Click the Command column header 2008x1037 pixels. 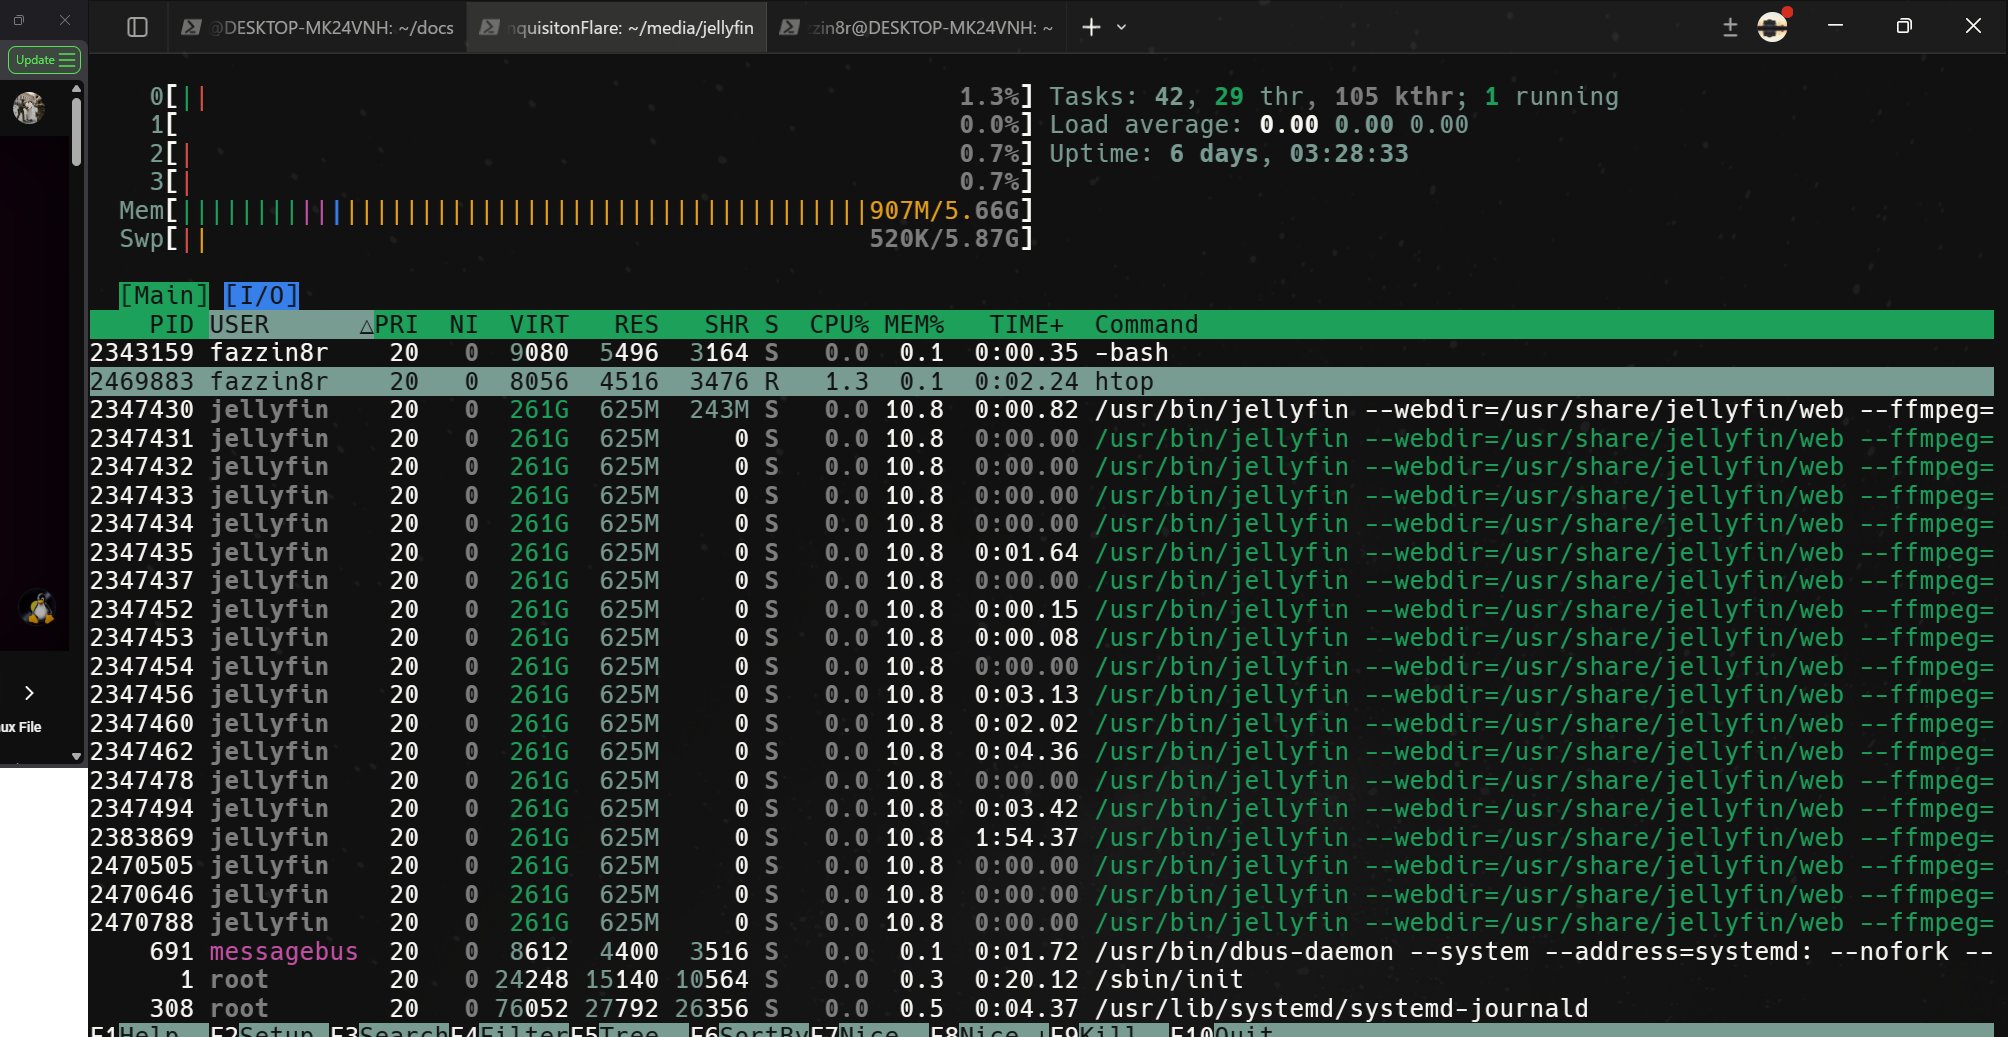(1146, 325)
